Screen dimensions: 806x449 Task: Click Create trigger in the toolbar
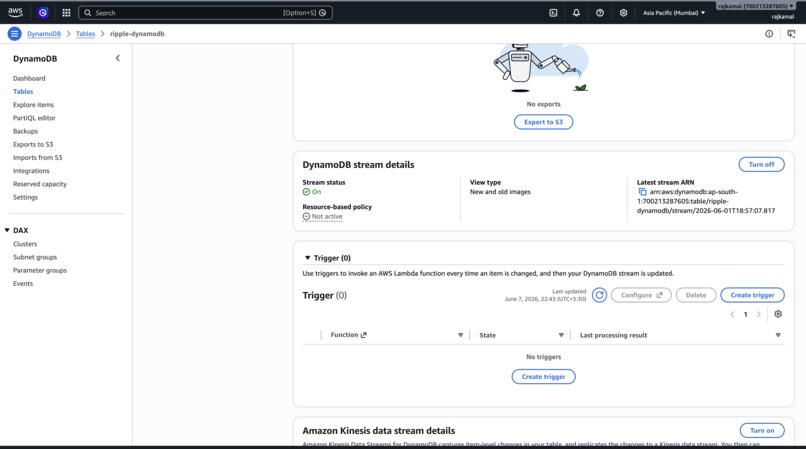click(x=752, y=295)
